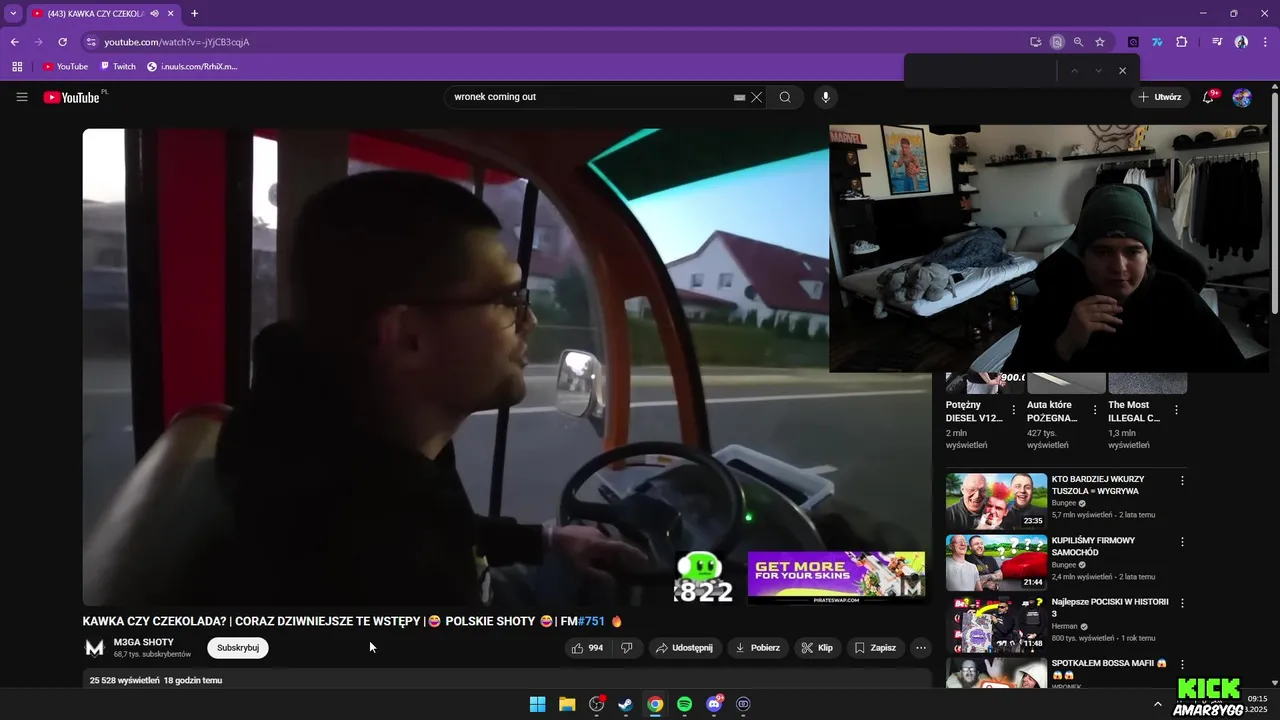Screen dimensions: 1280x720
Task: Open the Twitch bookmark
Action: tap(117, 66)
